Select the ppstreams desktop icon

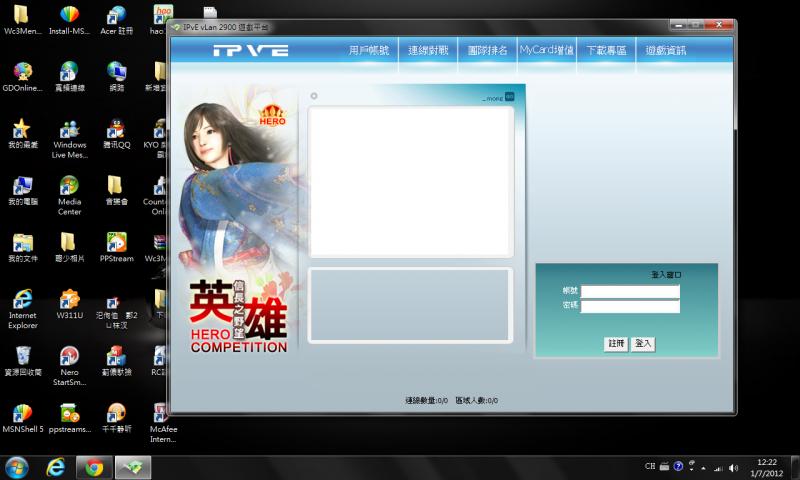69,419
